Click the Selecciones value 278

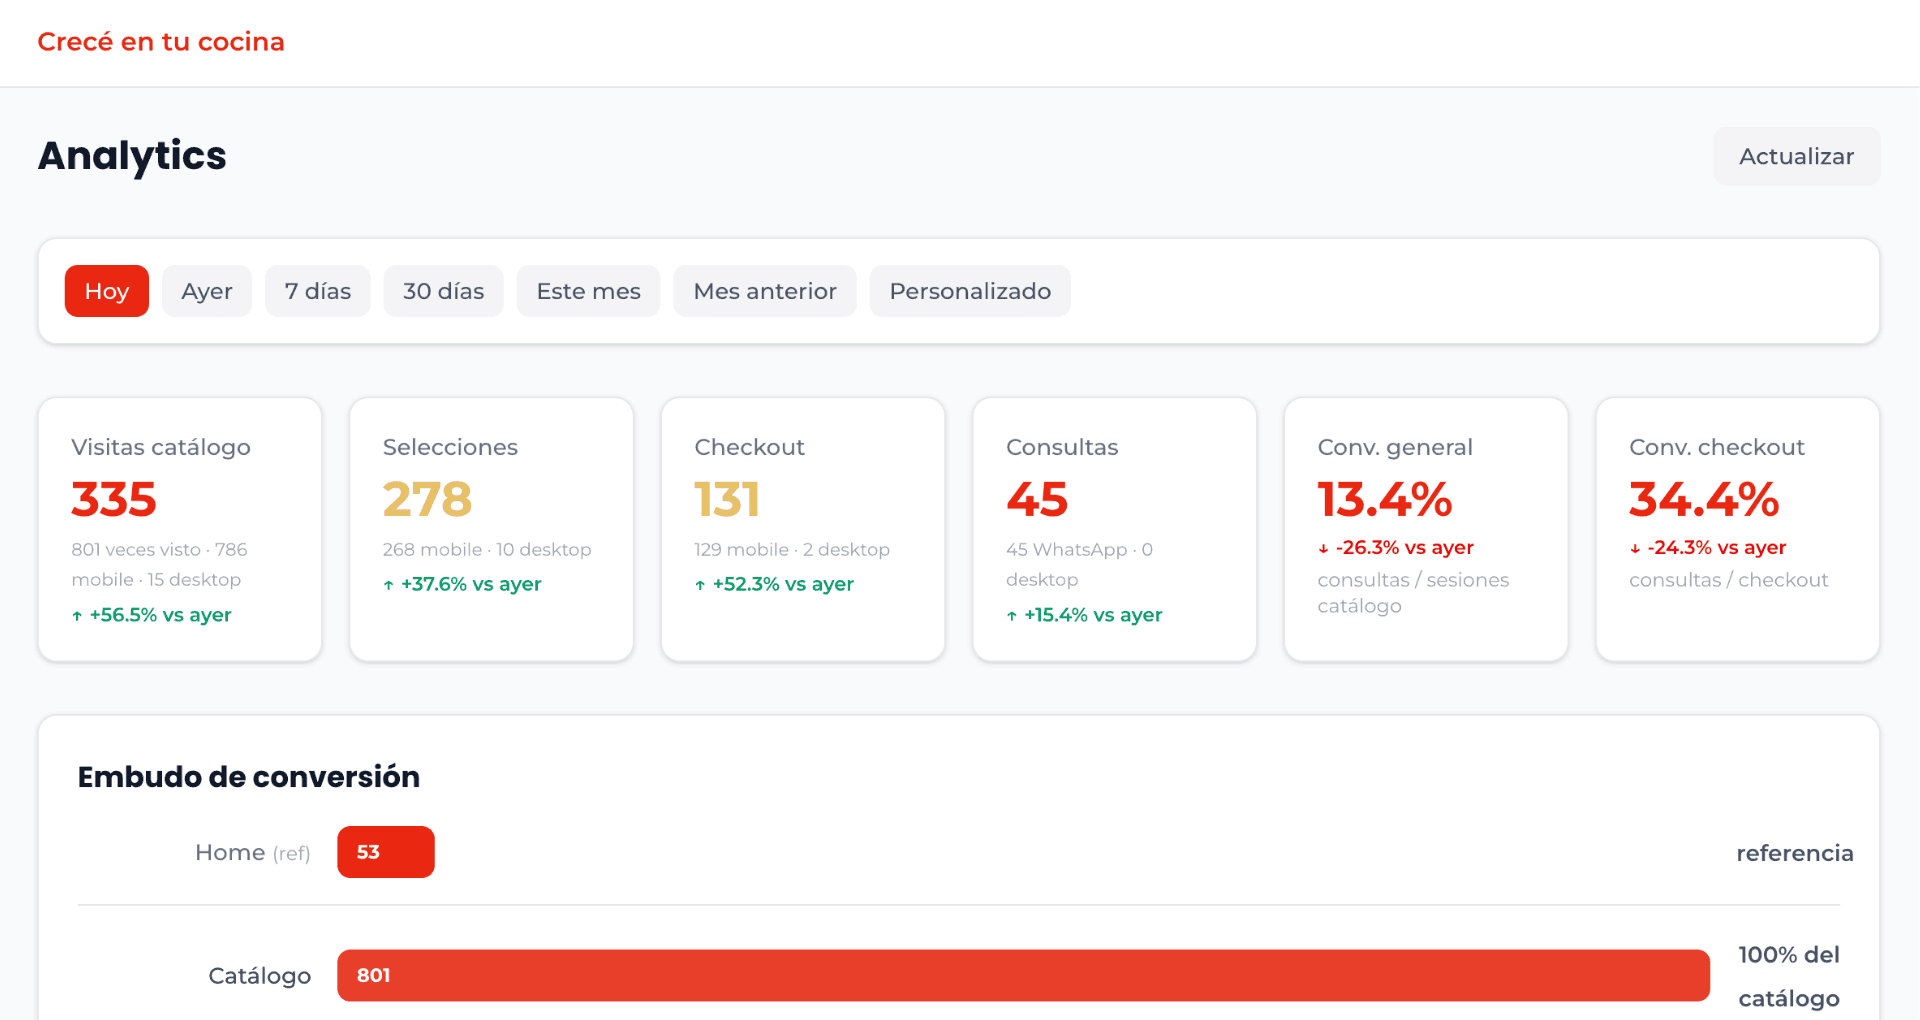[427, 499]
